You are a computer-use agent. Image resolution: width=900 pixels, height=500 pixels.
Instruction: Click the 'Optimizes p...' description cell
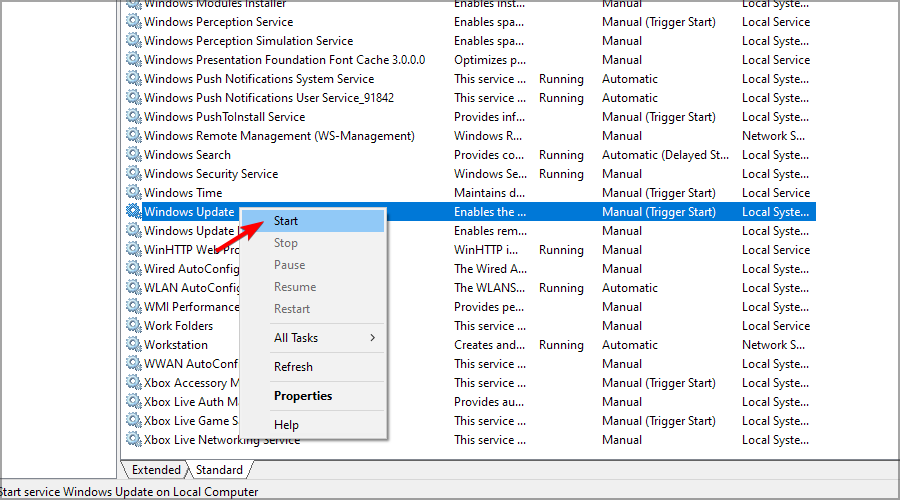click(490, 60)
